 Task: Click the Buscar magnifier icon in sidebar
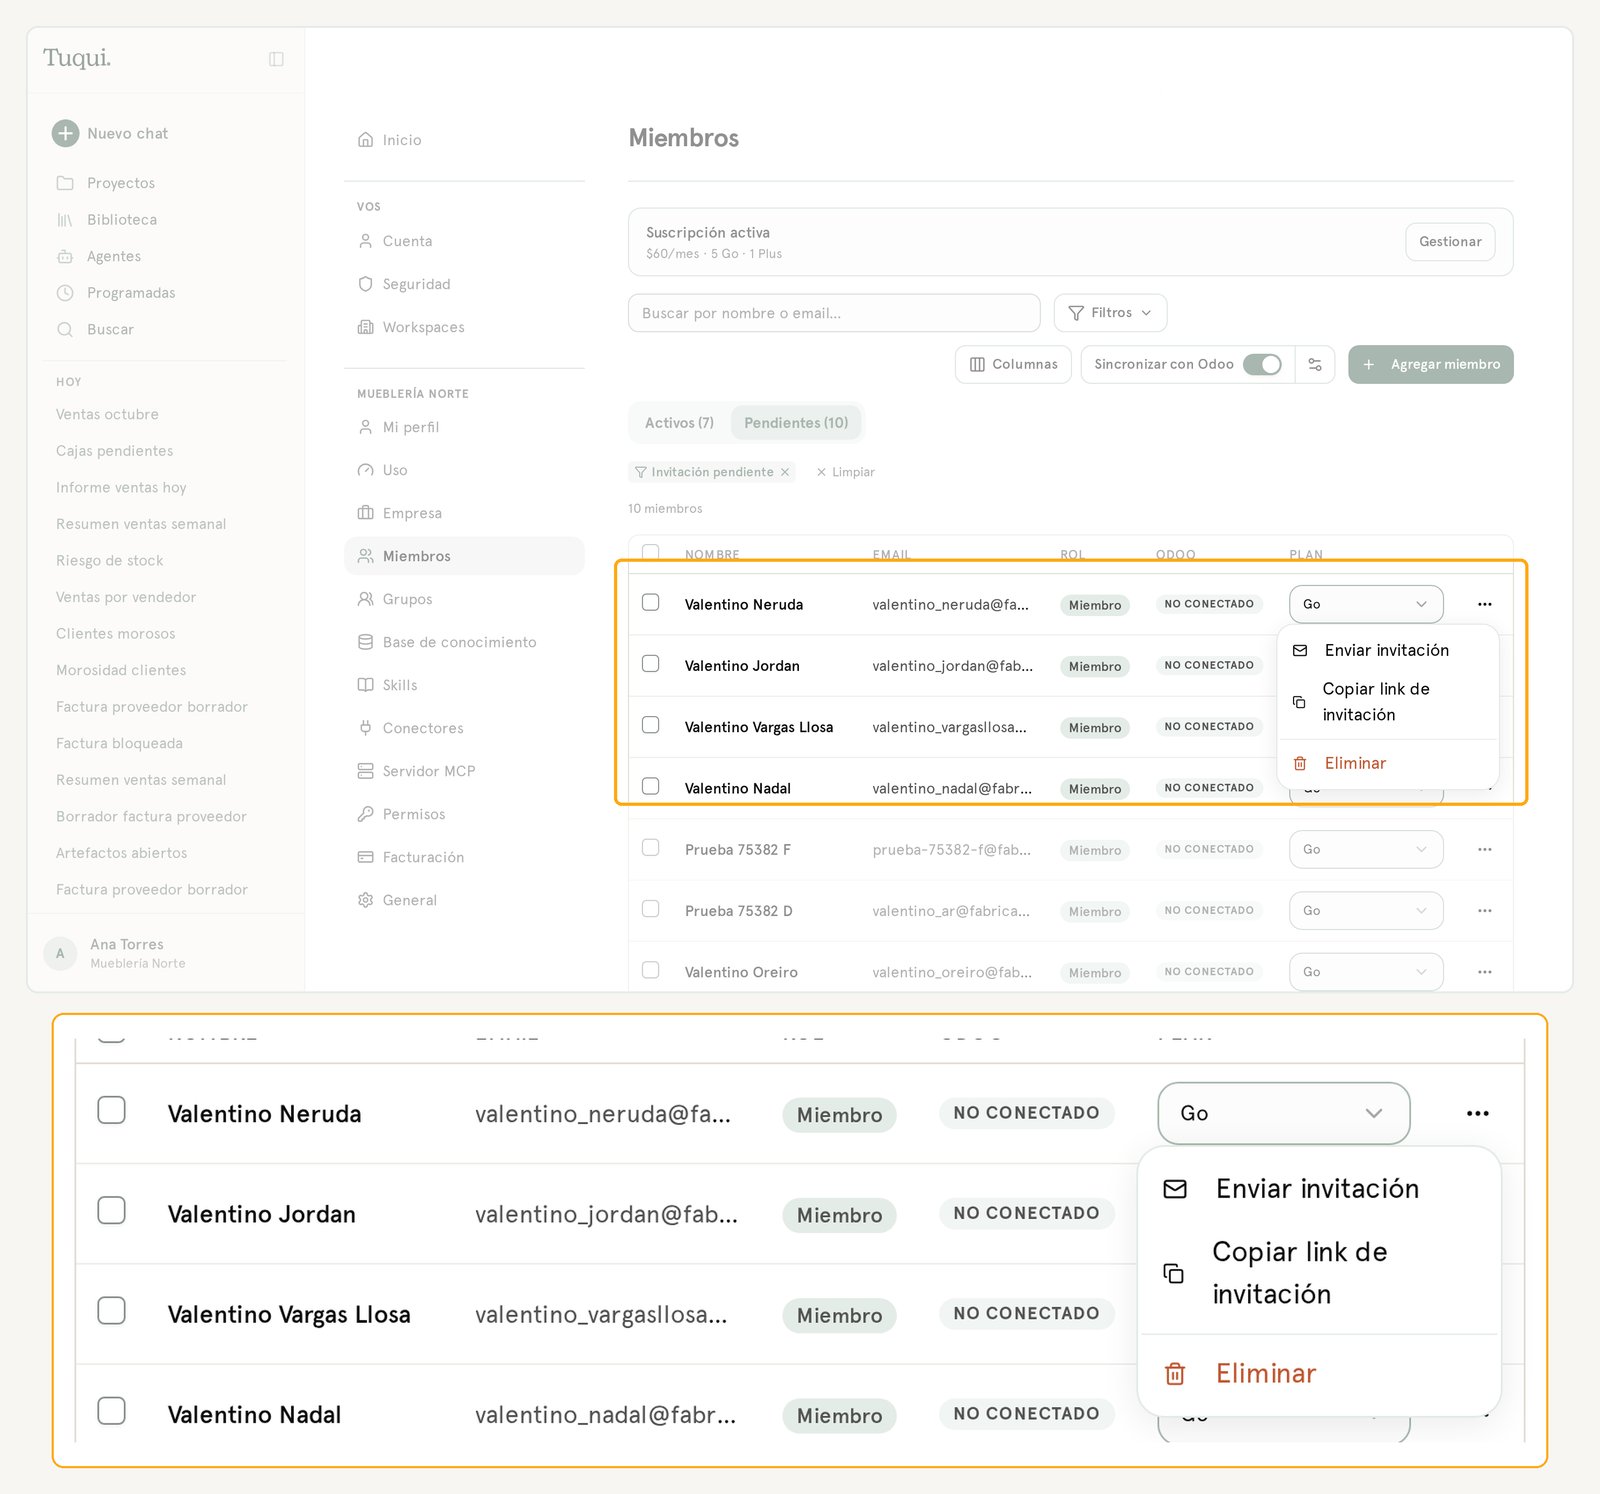[x=65, y=330]
